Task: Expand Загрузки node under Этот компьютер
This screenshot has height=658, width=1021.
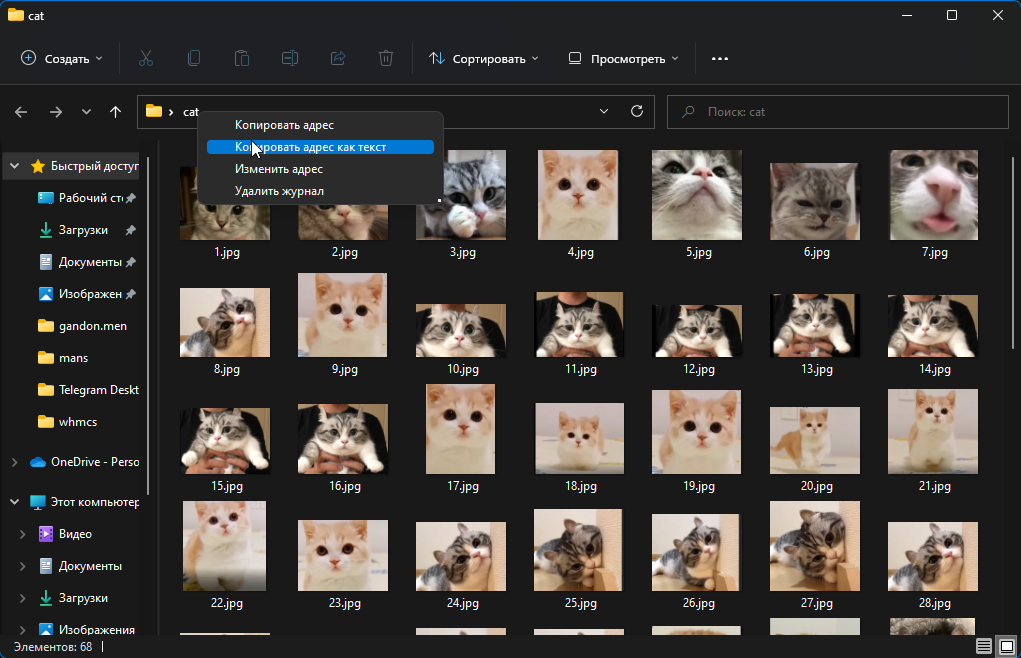Action: tap(22, 598)
